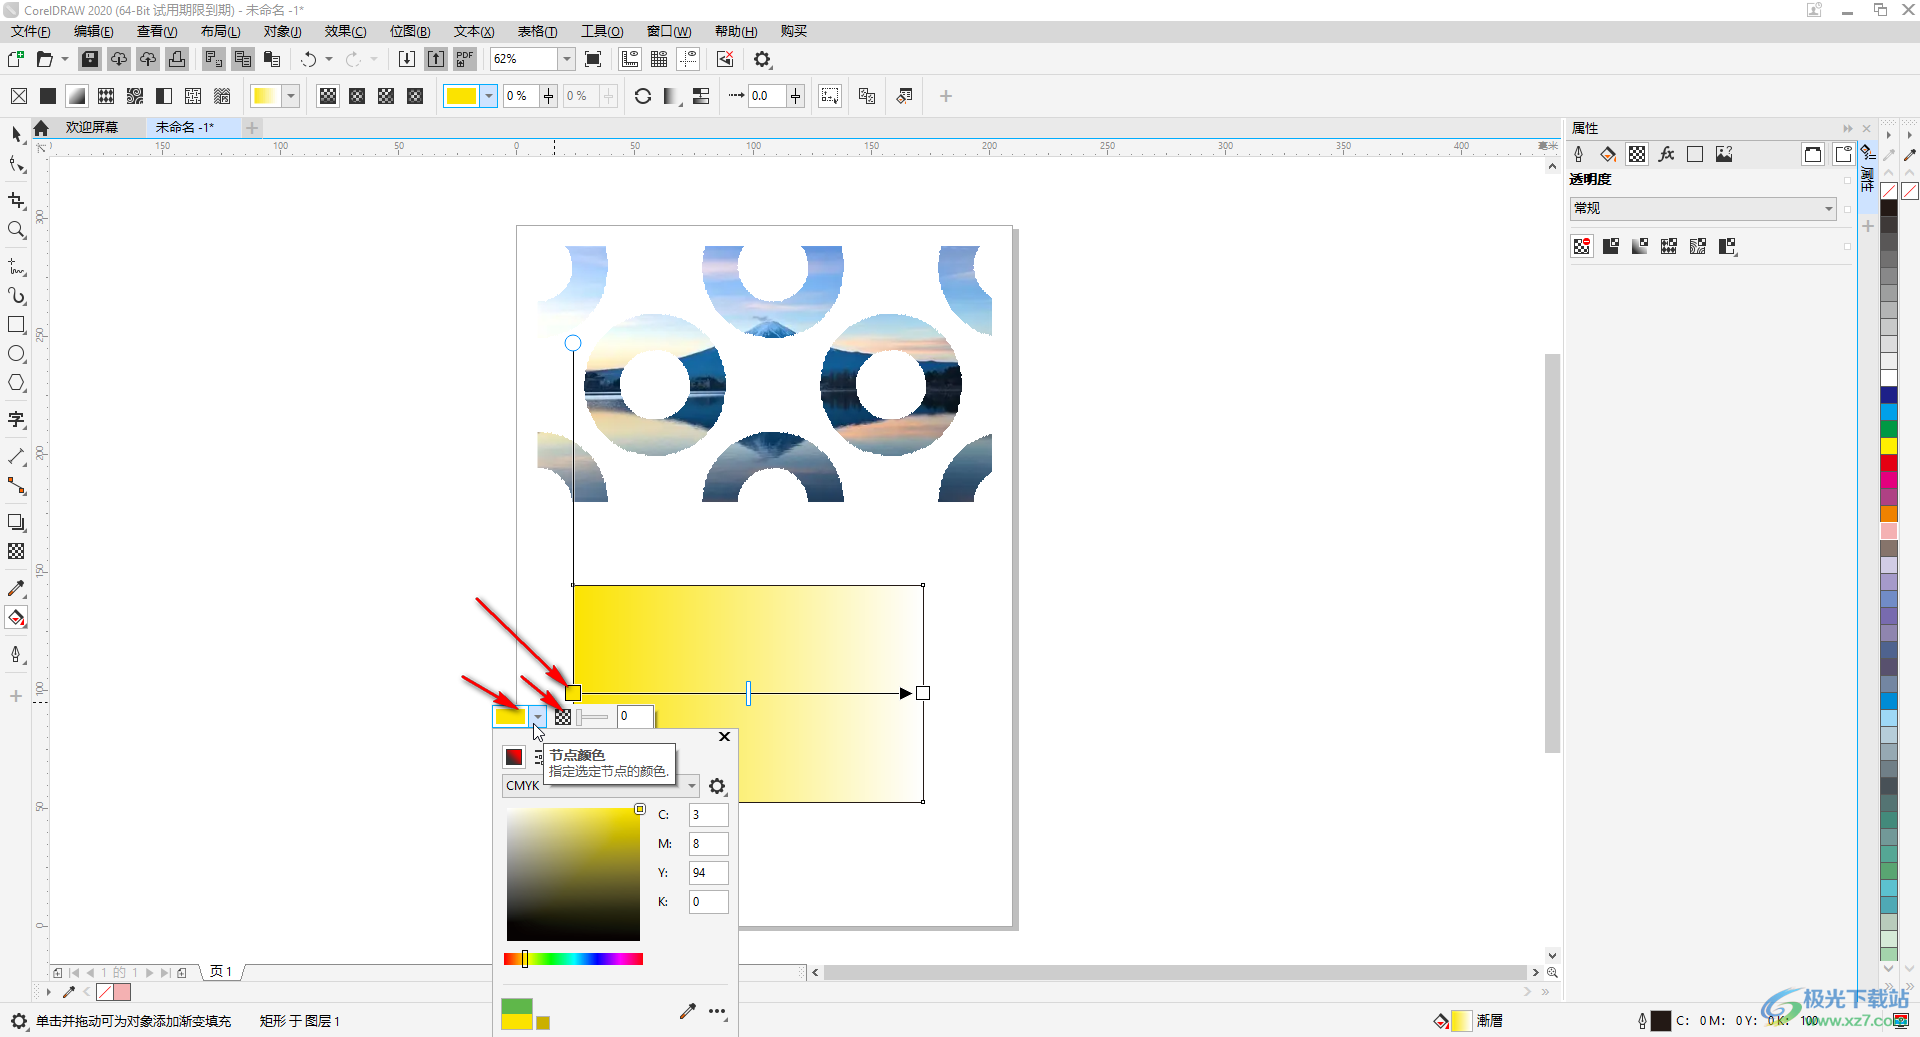Click the 页 1 page tab
Image resolution: width=1920 pixels, height=1037 pixels.
(221, 972)
